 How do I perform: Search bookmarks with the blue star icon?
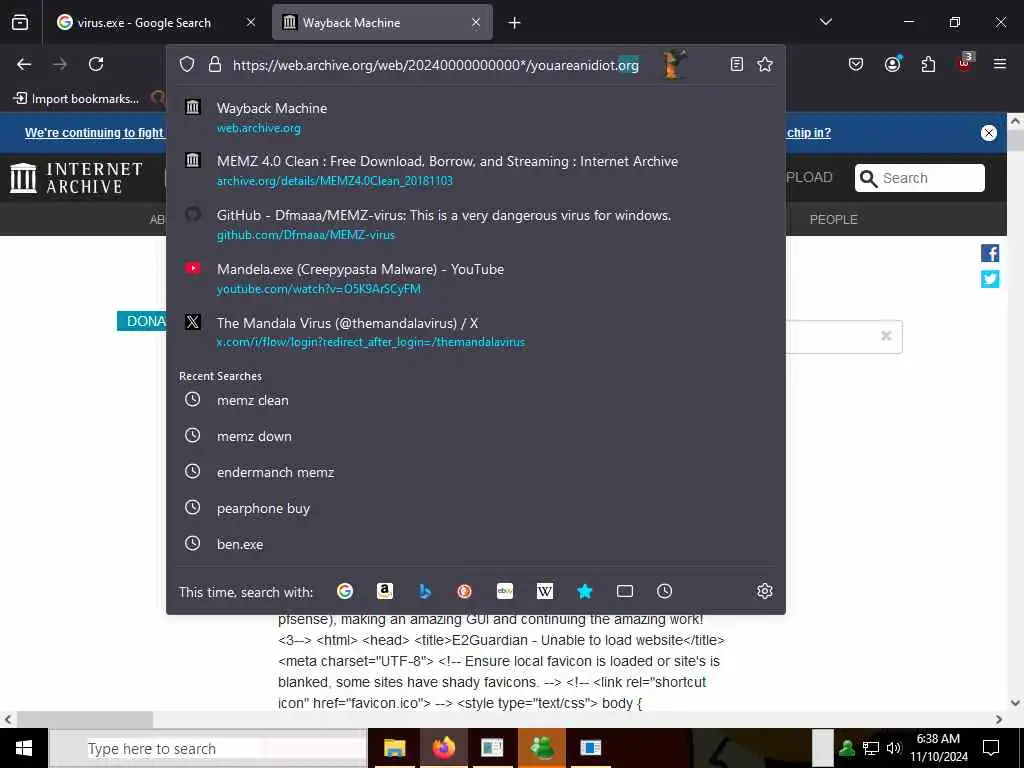tap(584, 591)
